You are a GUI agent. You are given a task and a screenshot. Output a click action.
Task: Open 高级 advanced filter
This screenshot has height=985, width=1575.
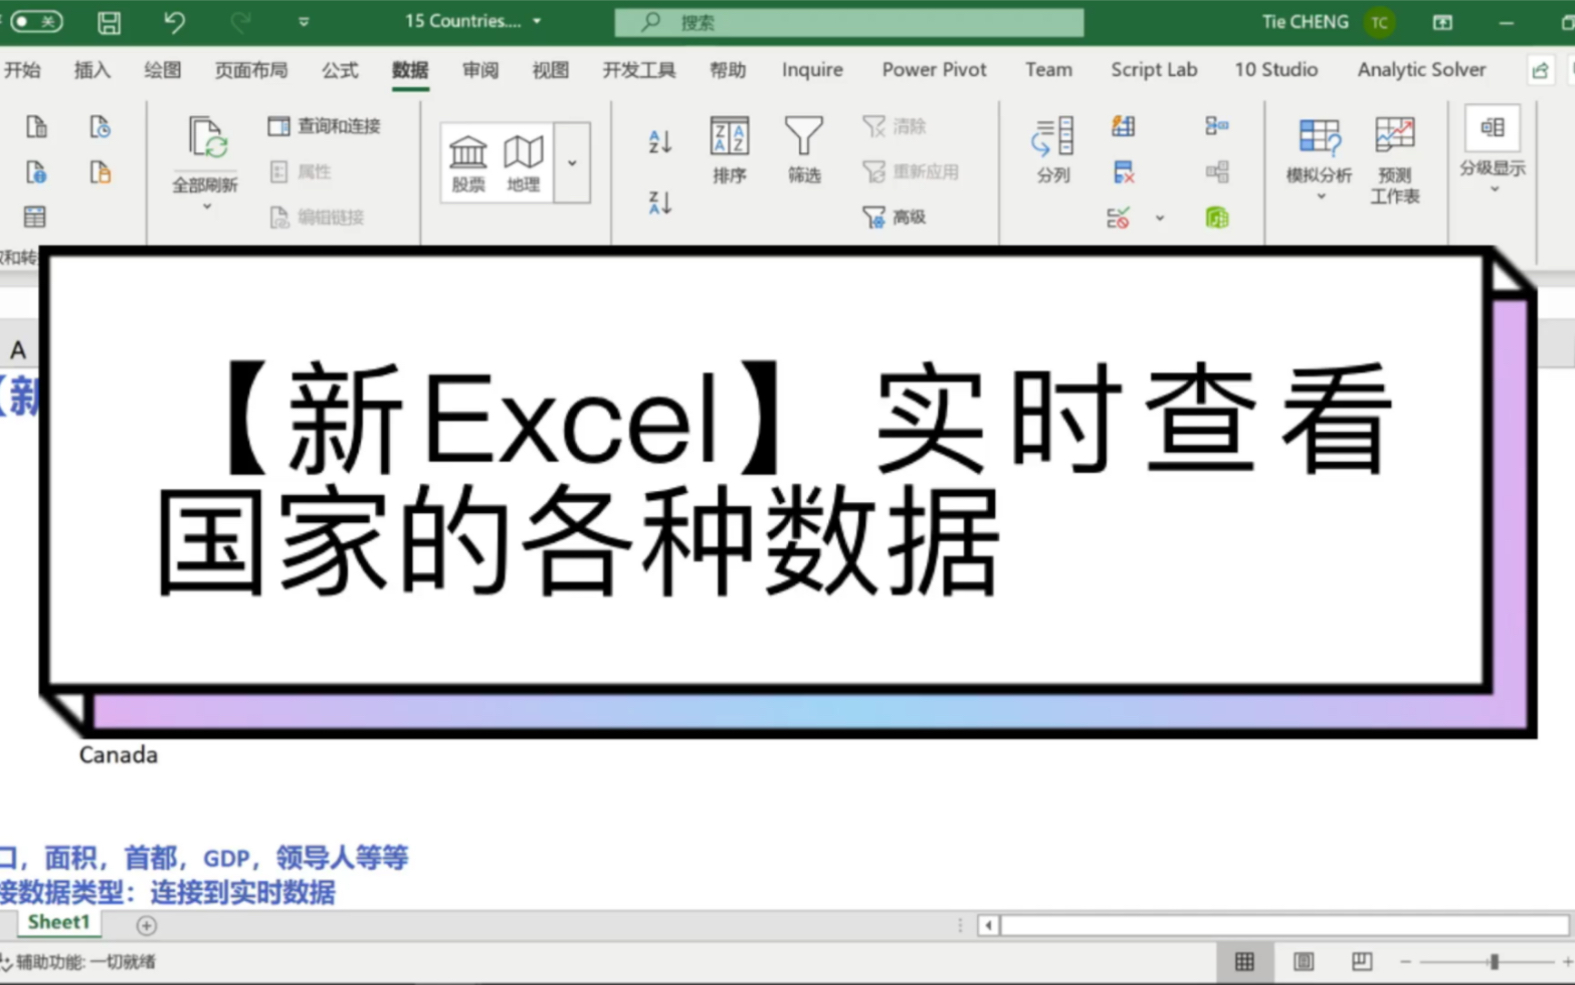(x=895, y=217)
